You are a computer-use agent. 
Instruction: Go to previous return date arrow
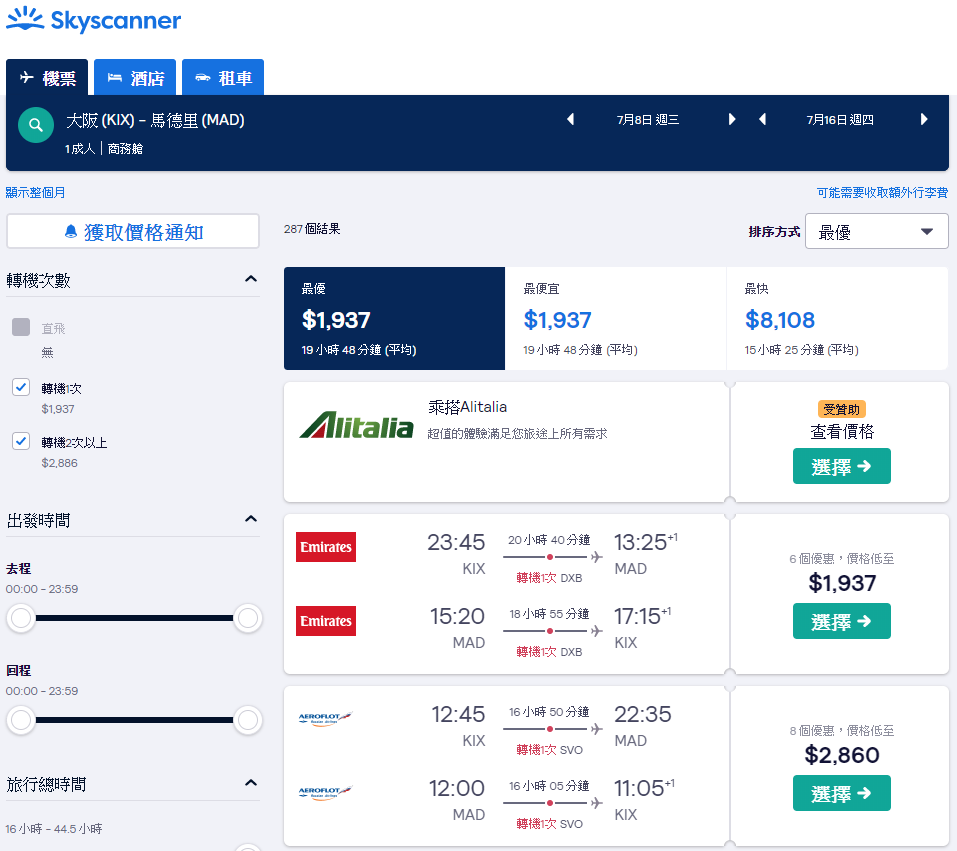[x=762, y=119]
